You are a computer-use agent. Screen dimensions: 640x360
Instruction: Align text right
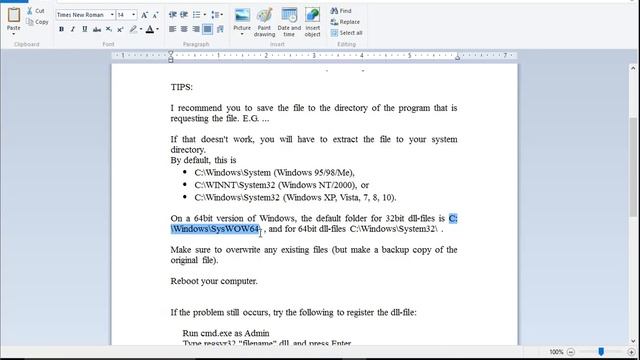196,29
